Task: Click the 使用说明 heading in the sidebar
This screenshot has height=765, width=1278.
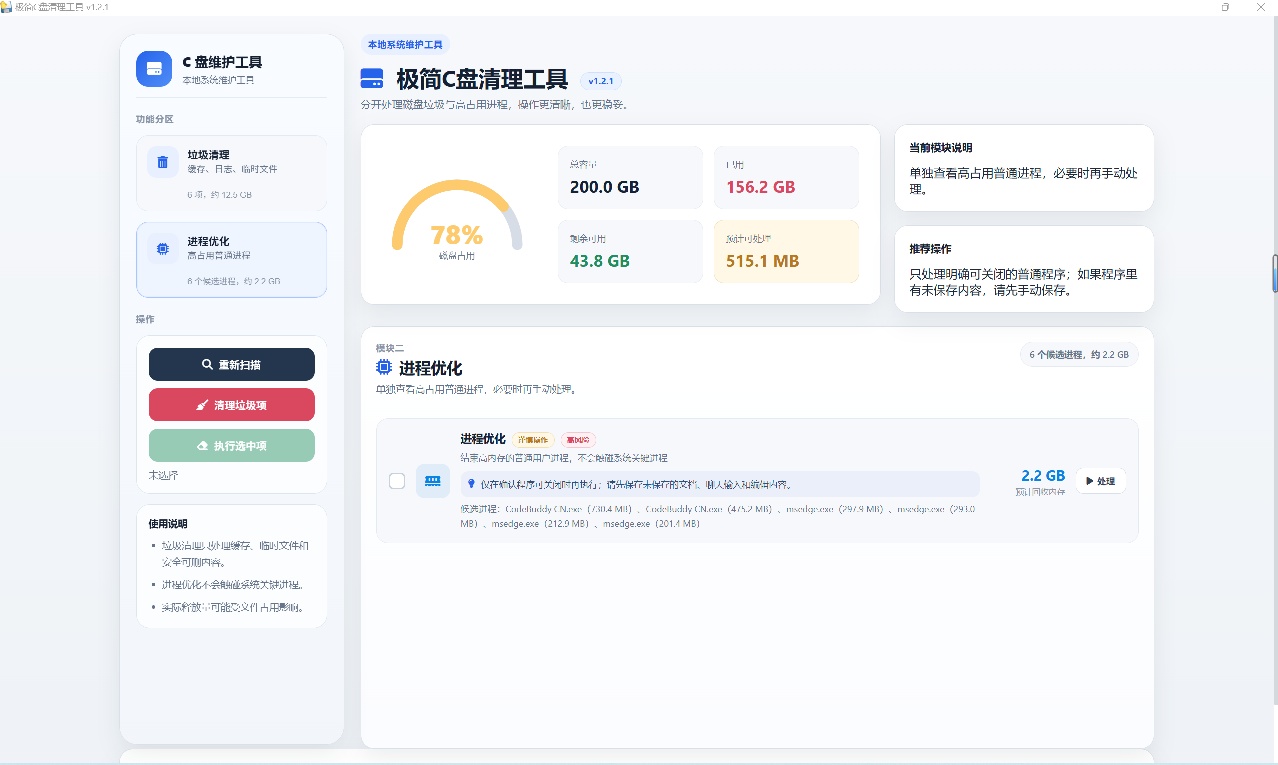Action: (x=168, y=524)
